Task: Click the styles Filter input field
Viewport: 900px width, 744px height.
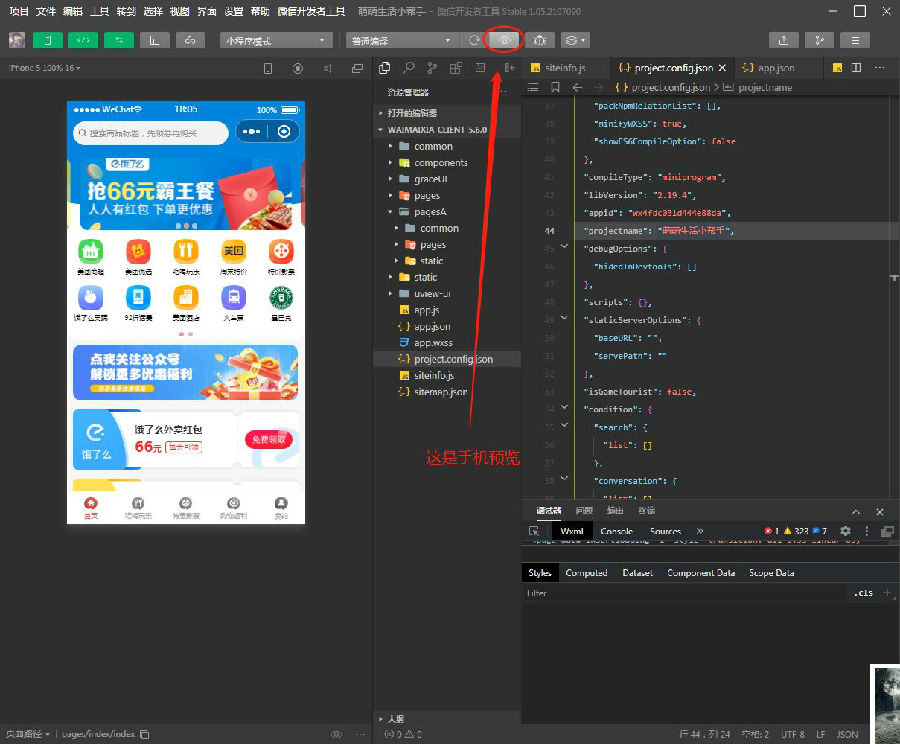Action: point(686,593)
